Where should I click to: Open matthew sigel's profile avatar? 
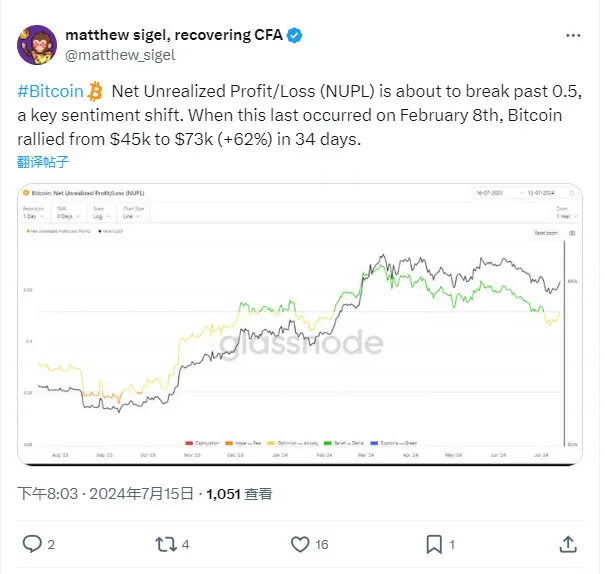(37, 45)
